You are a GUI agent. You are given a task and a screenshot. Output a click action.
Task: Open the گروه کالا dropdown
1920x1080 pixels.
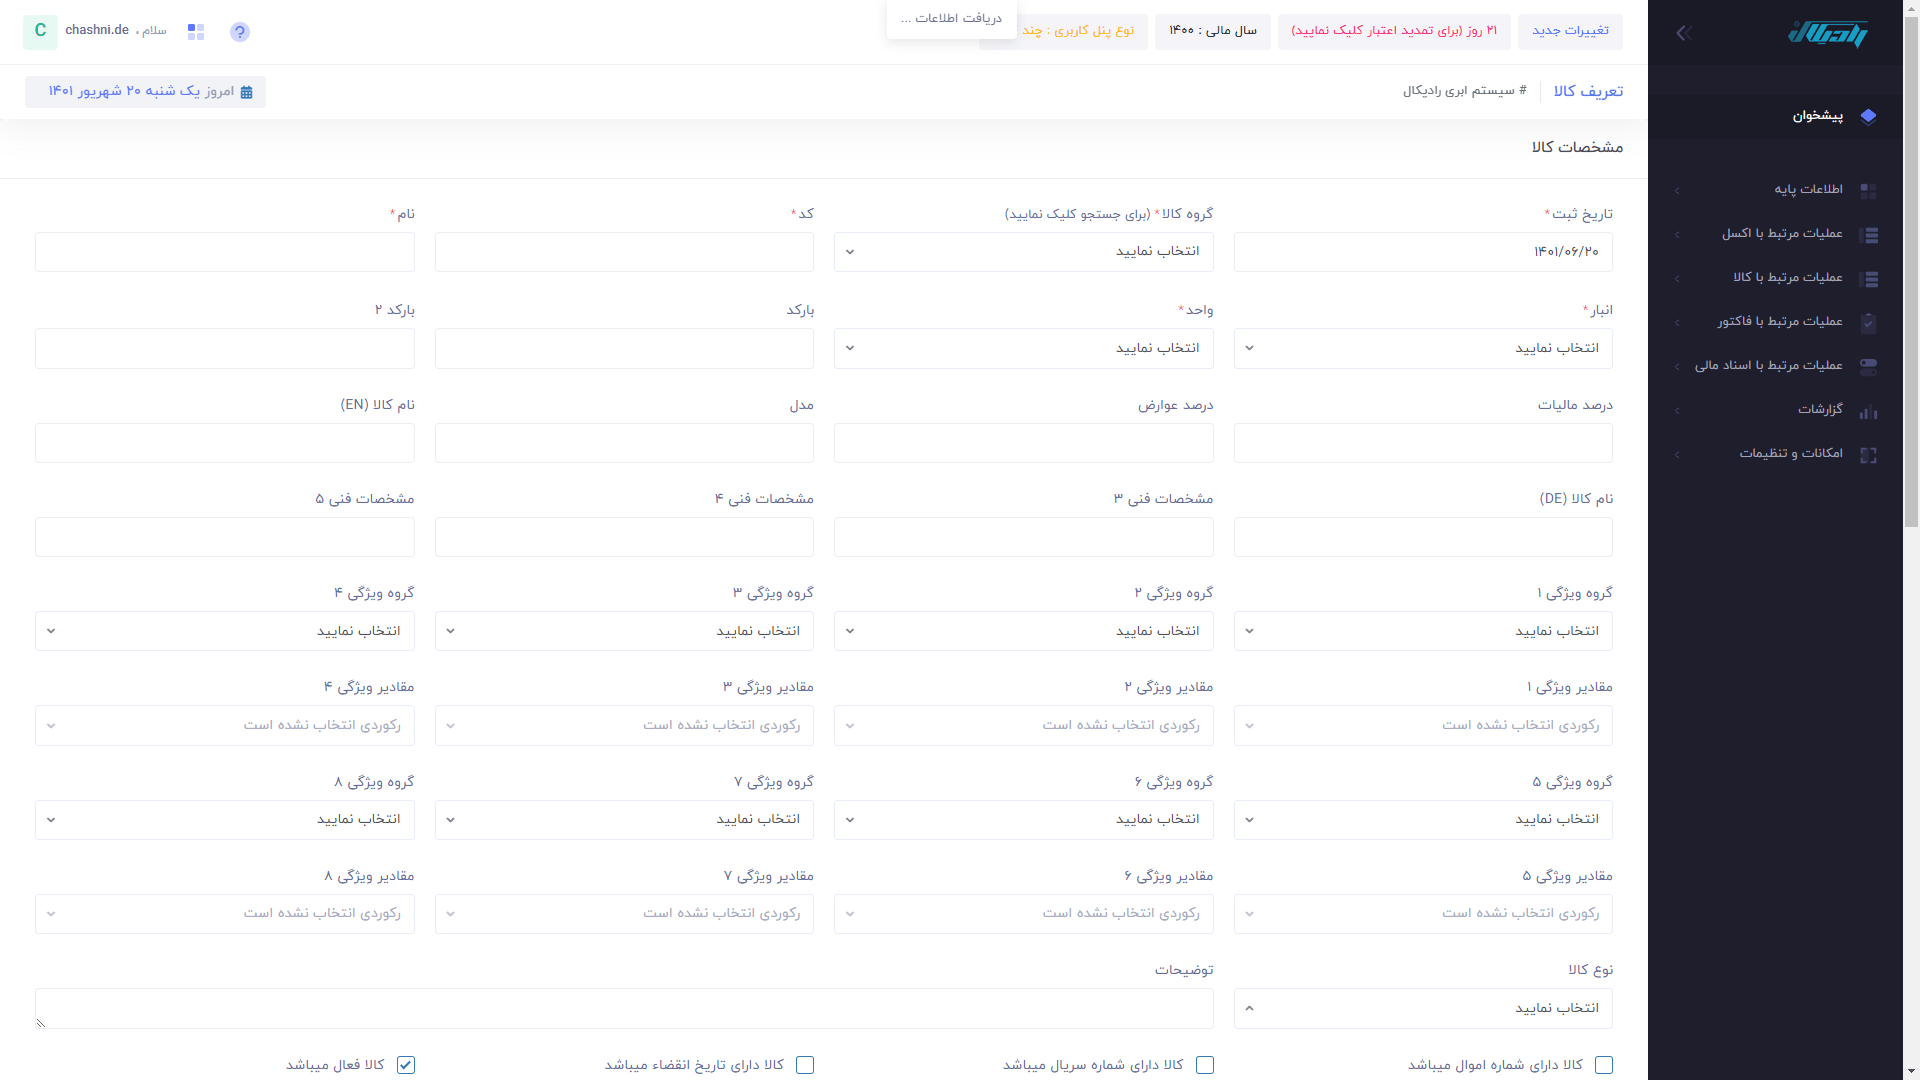click(x=1023, y=252)
